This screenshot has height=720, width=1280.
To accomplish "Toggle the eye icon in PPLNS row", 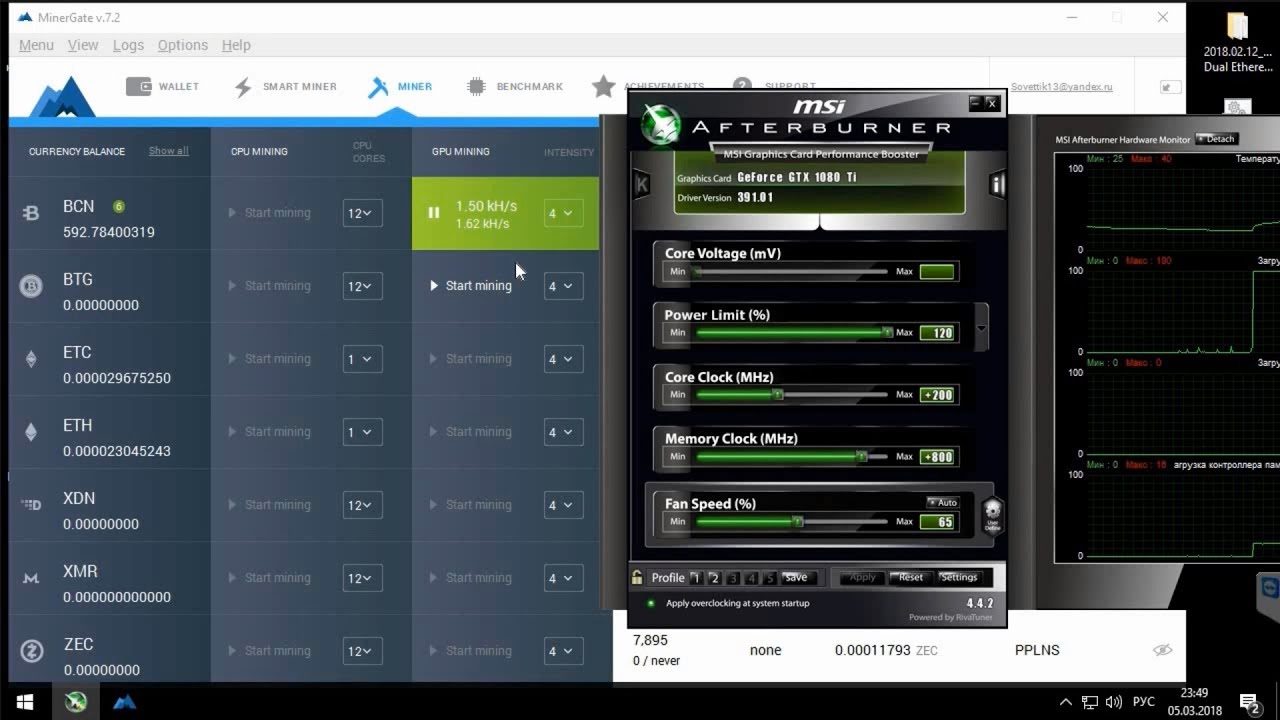I will pyautogui.click(x=1162, y=650).
